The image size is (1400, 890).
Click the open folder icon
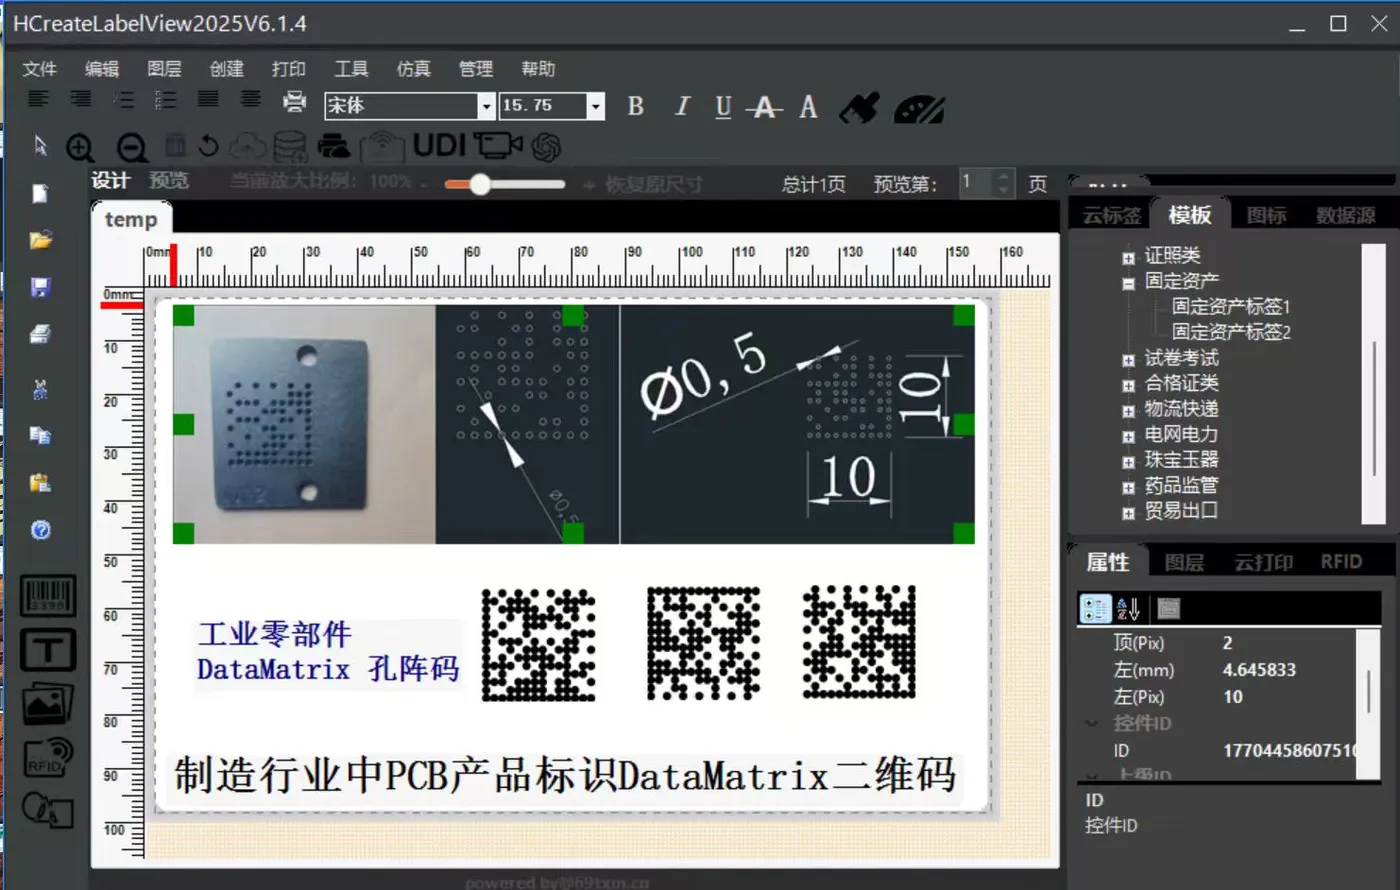(41, 240)
